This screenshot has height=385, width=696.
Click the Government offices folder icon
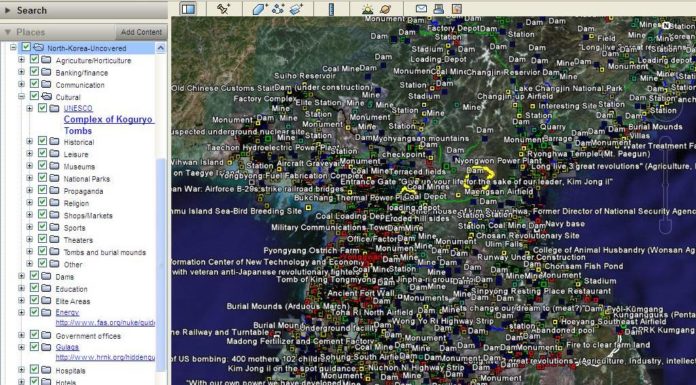pos(47,335)
